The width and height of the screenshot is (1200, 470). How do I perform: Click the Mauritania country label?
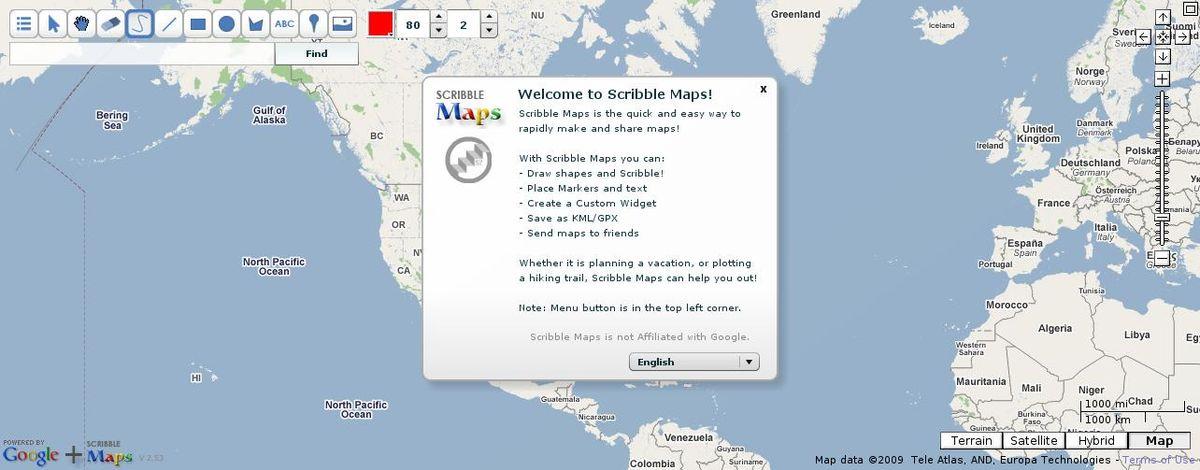coord(981,382)
